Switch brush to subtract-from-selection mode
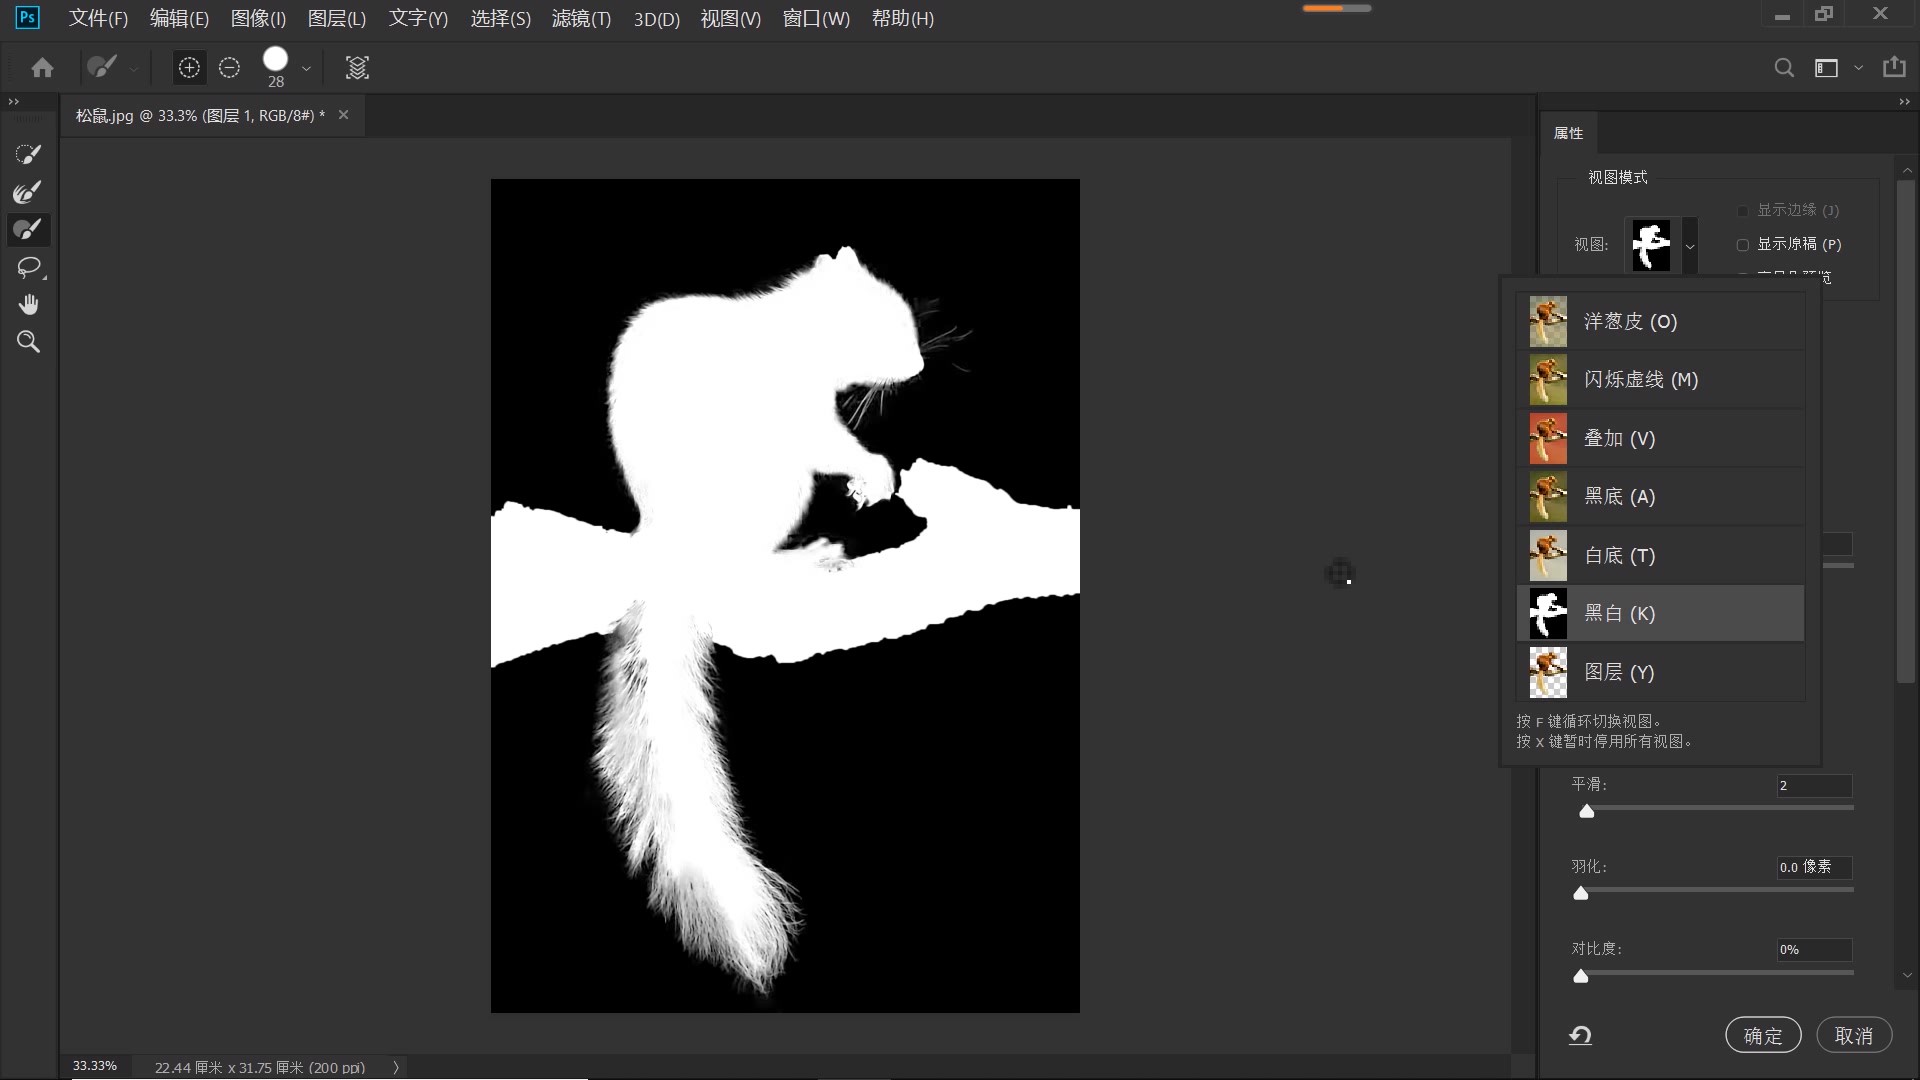1920x1080 pixels. point(230,68)
